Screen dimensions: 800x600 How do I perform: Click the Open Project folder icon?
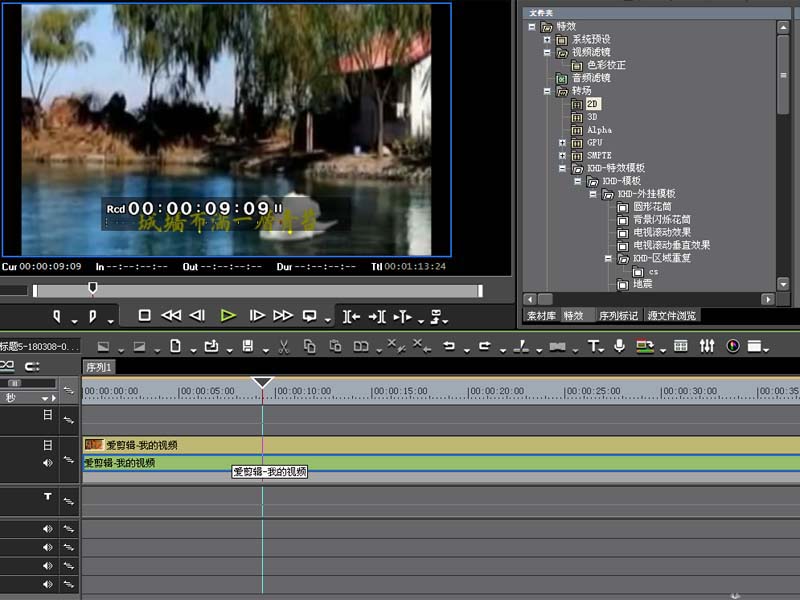click(x=211, y=346)
